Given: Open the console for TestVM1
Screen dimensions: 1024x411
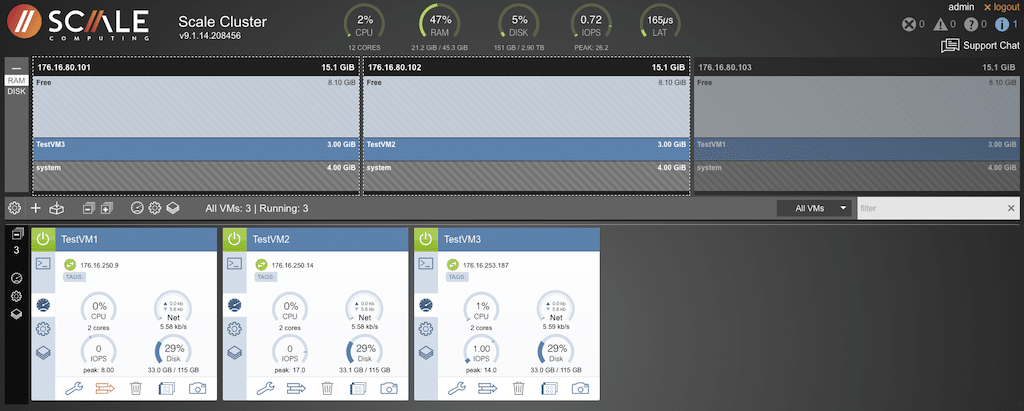Looking at the screenshot, I should 43,263.
